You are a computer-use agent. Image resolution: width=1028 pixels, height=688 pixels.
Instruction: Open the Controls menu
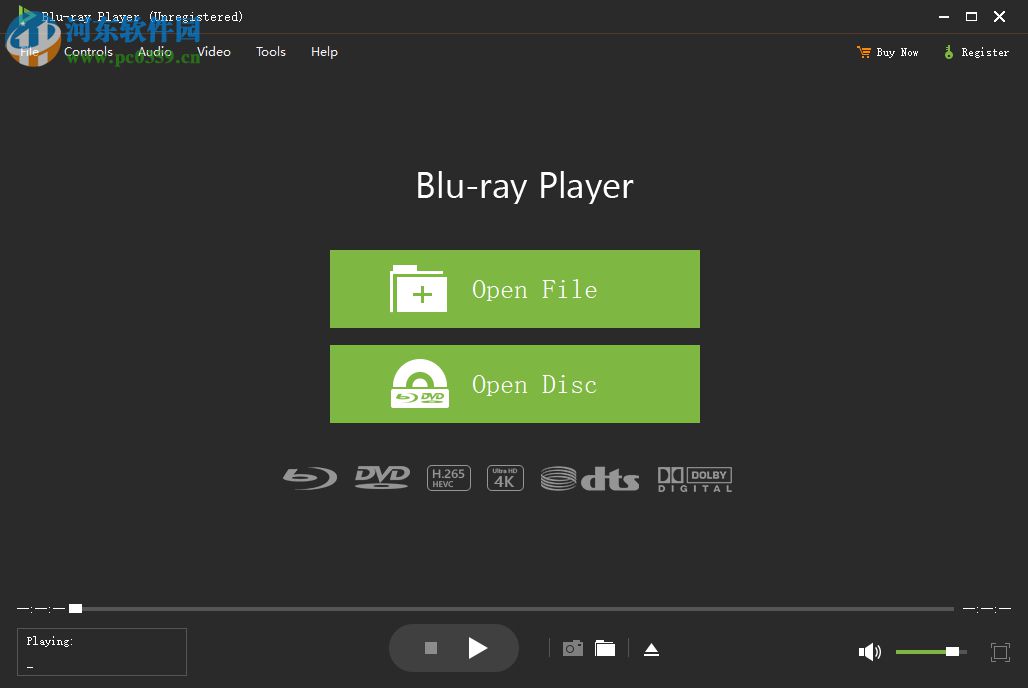point(88,51)
